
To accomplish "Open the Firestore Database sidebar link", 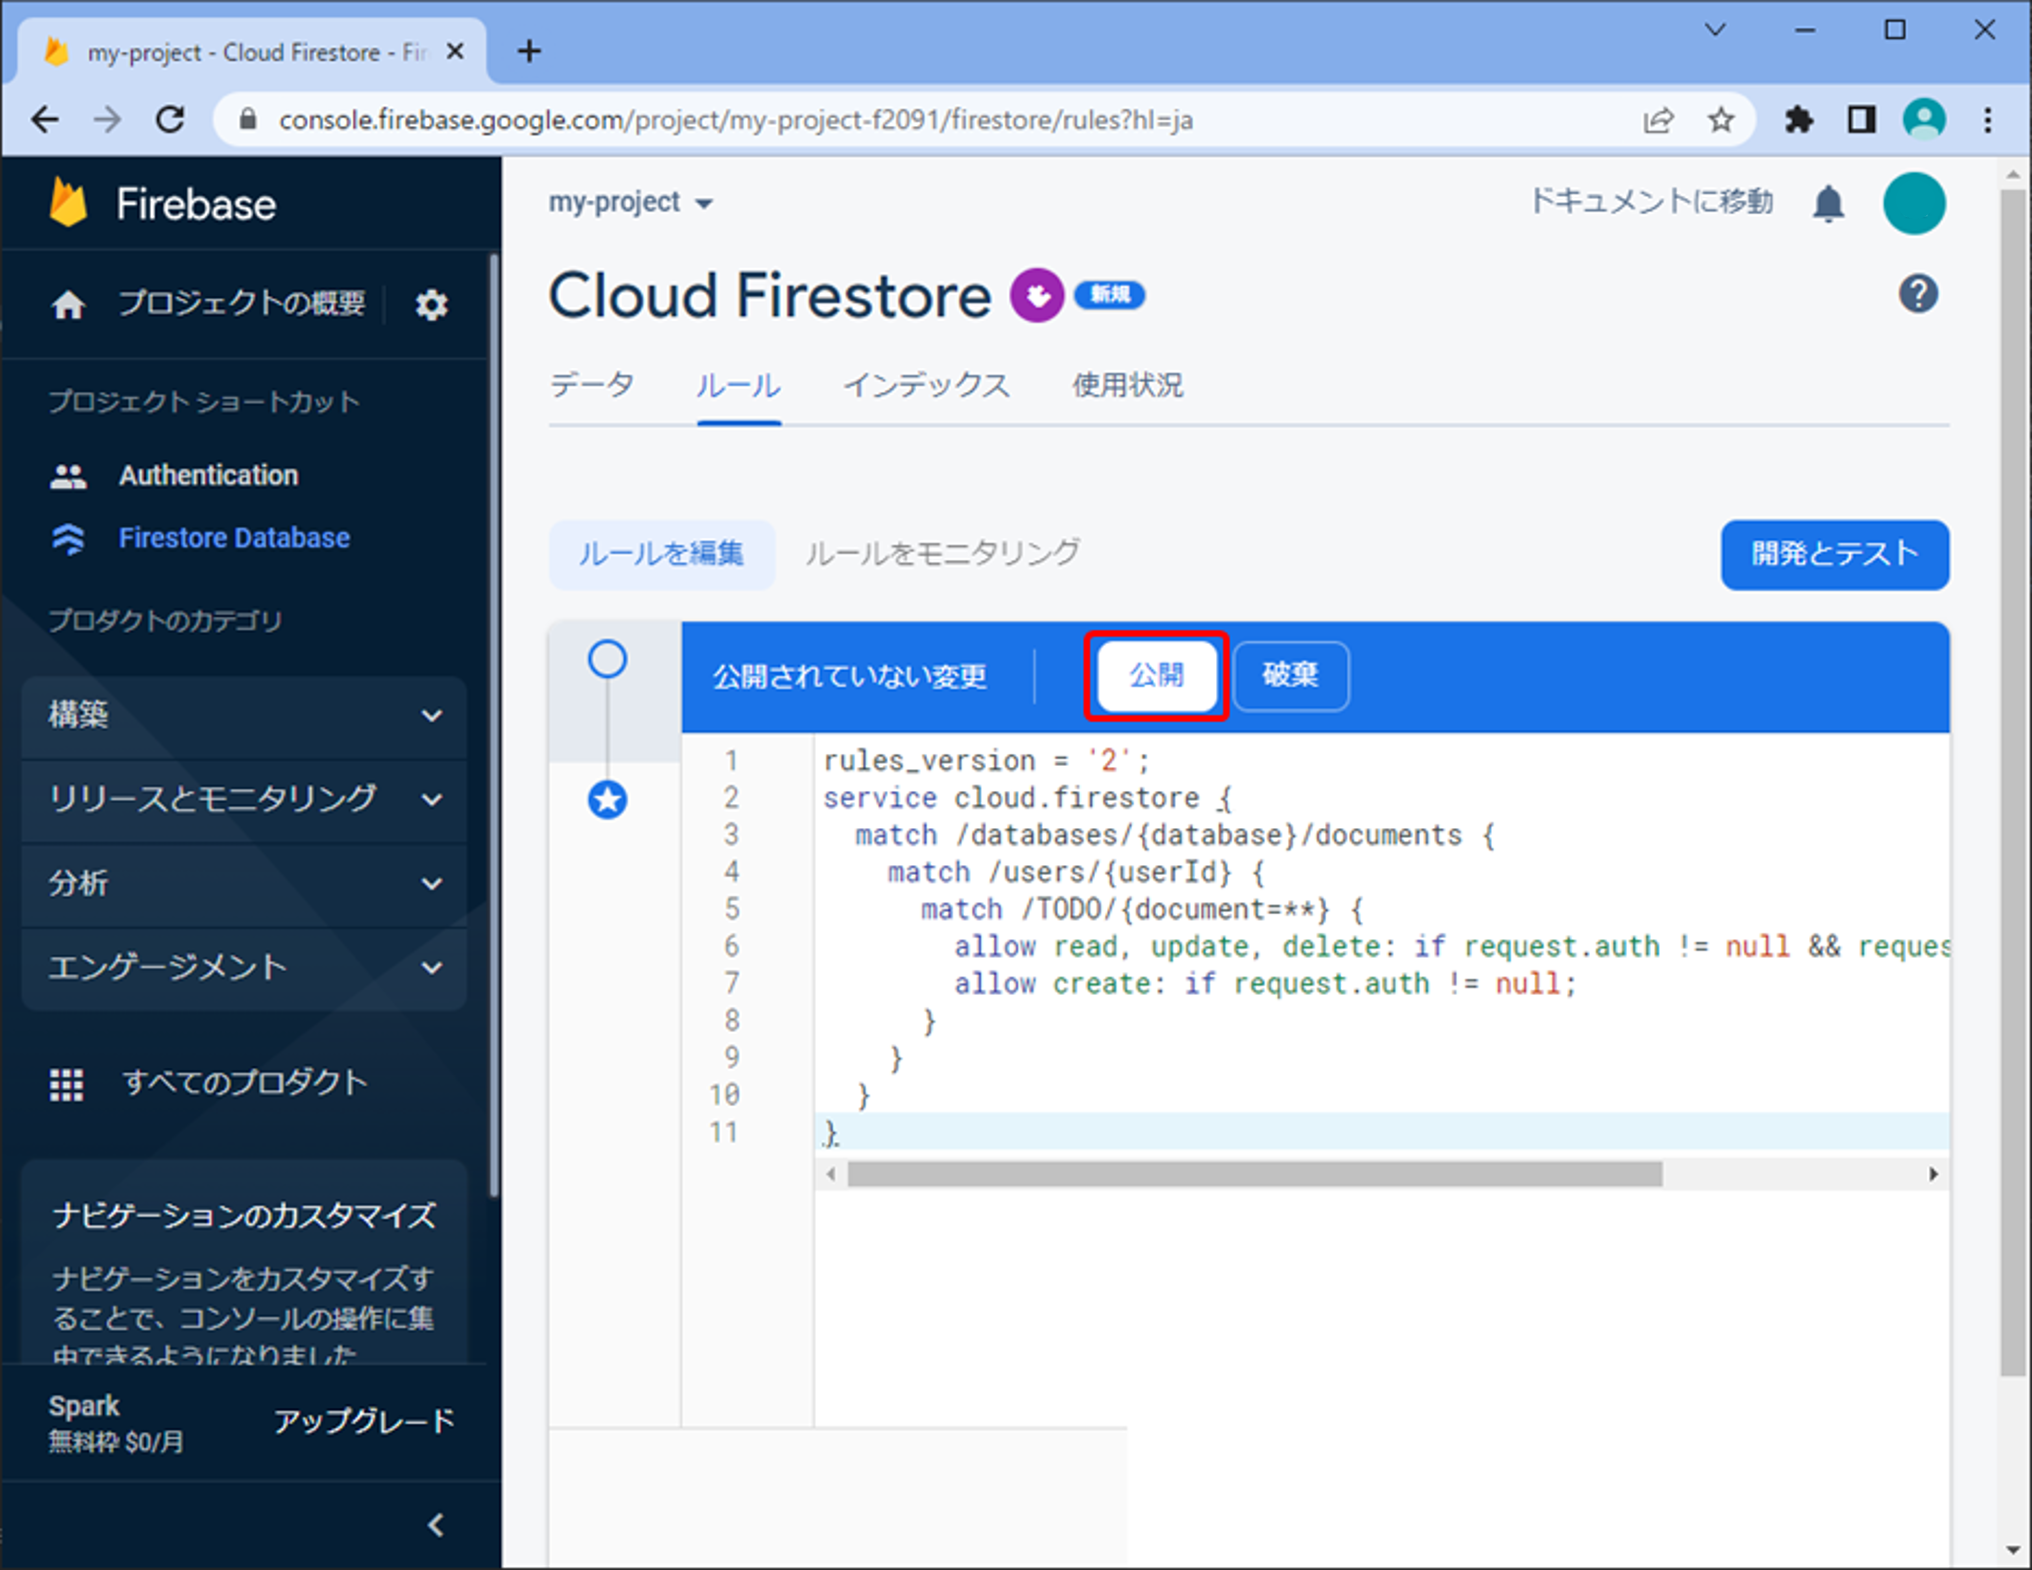I will 234,538.
